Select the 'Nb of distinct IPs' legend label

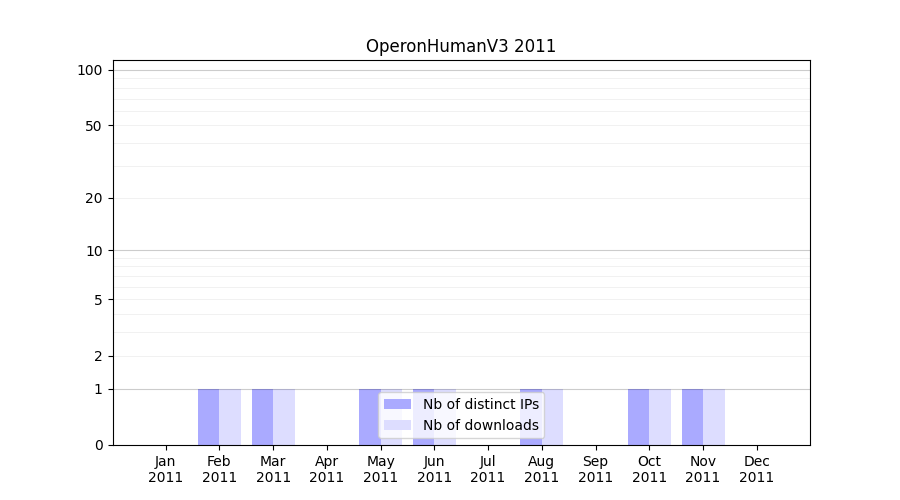pos(480,404)
